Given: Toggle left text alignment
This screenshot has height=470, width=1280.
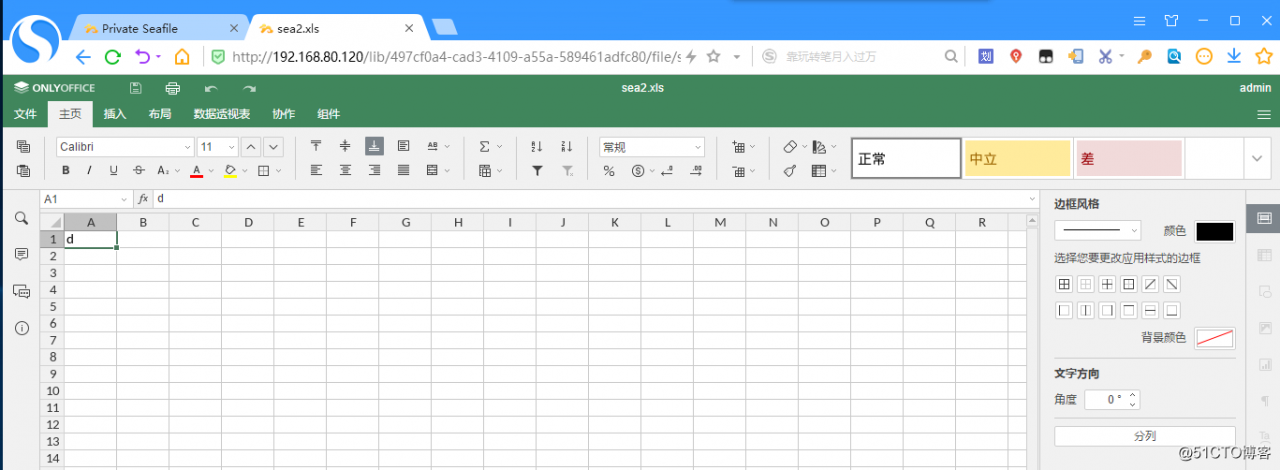Looking at the screenshot, I should tap(316, 170).
